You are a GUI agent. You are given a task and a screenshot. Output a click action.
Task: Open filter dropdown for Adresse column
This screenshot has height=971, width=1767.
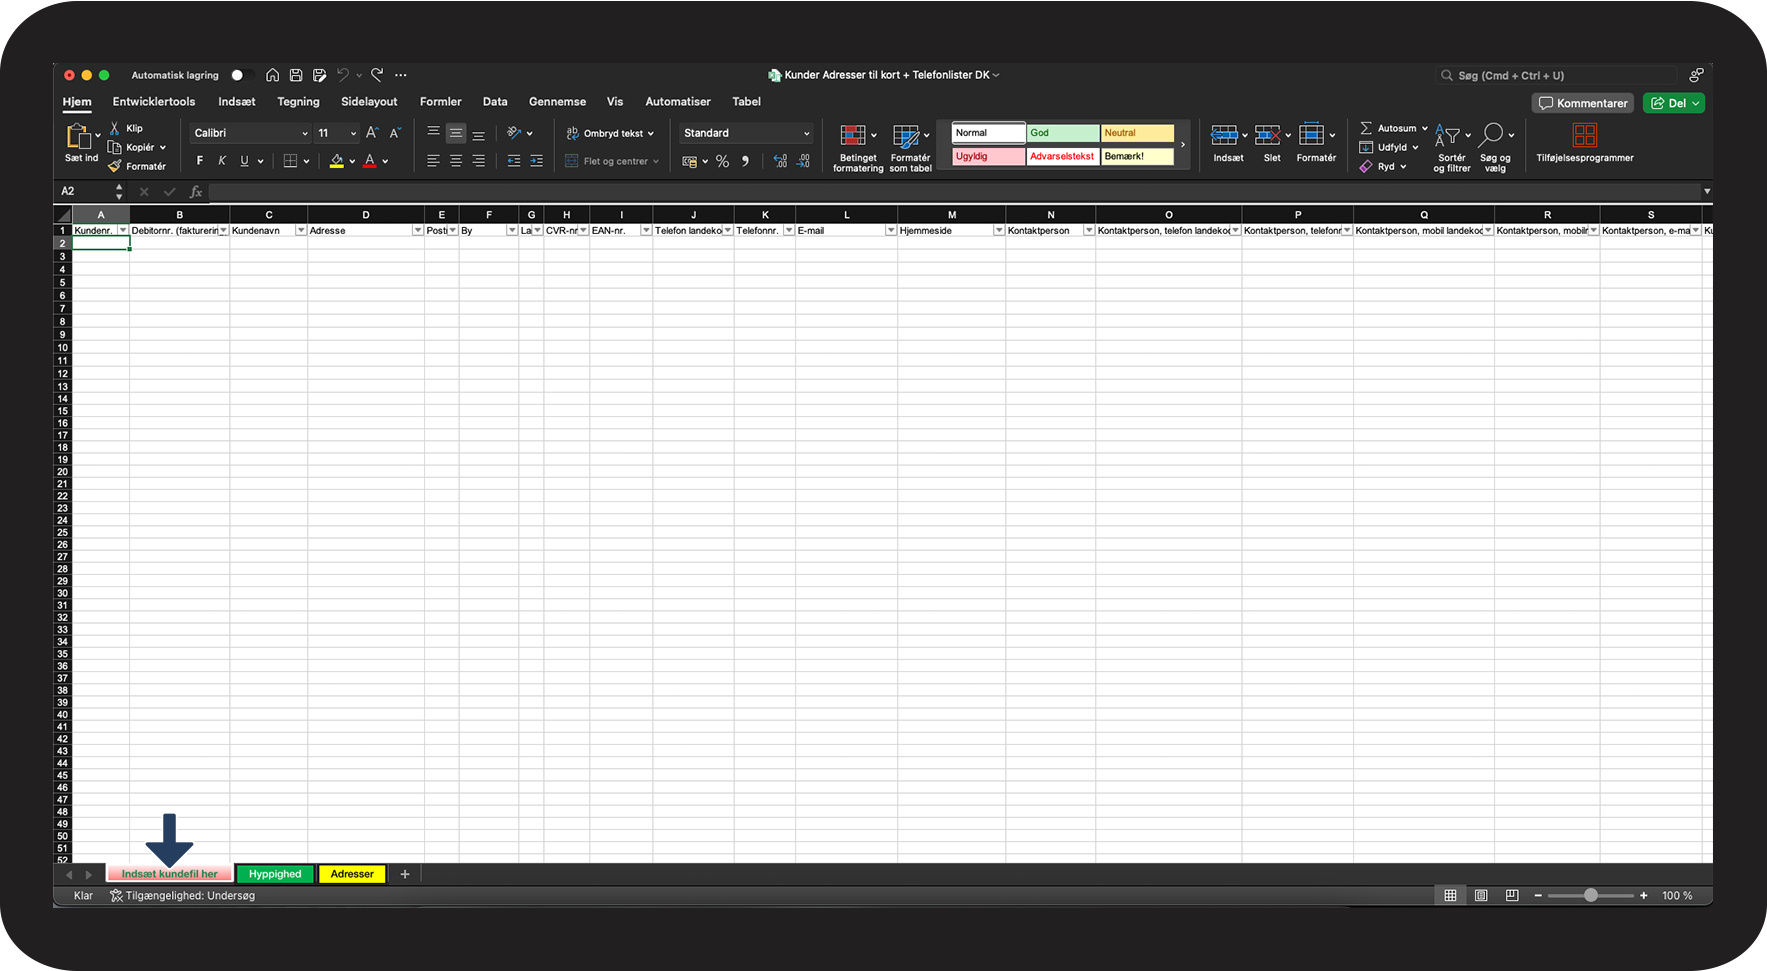tap(417, 231)
